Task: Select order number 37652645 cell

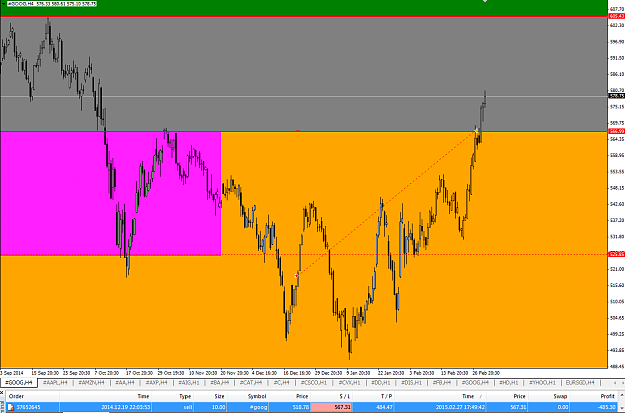Action: (28, 407)
